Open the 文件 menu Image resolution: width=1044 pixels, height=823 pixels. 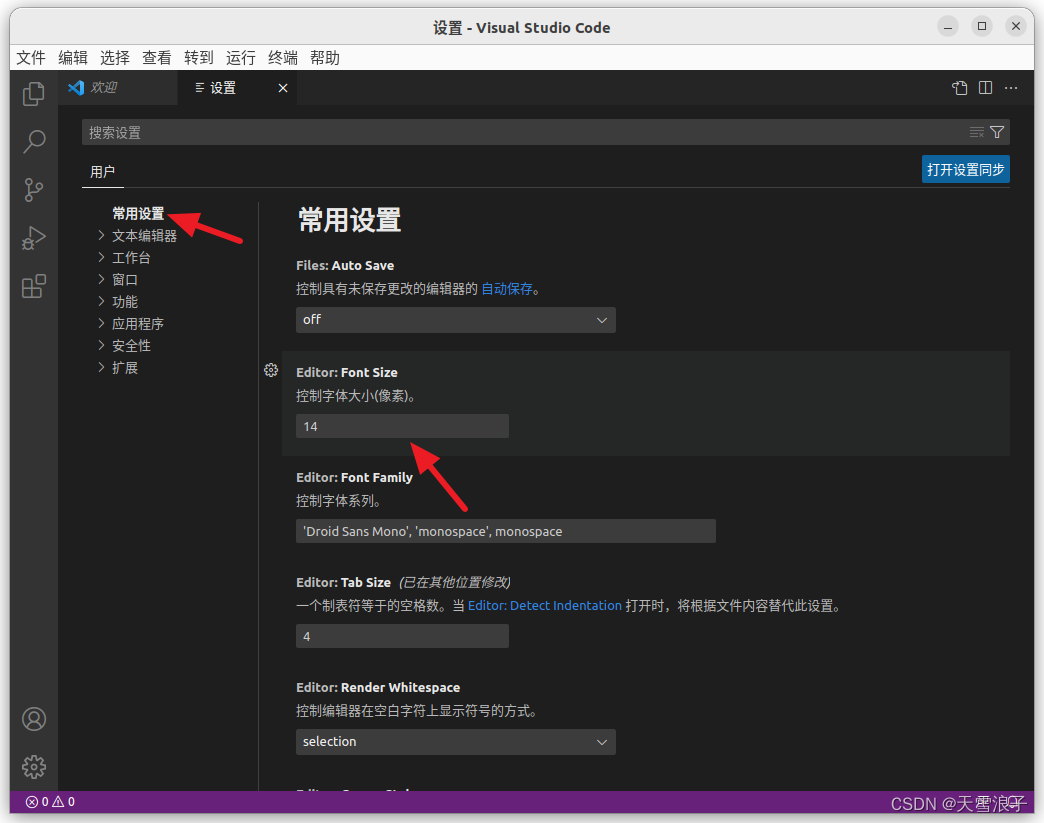click(x=31, y=58)
